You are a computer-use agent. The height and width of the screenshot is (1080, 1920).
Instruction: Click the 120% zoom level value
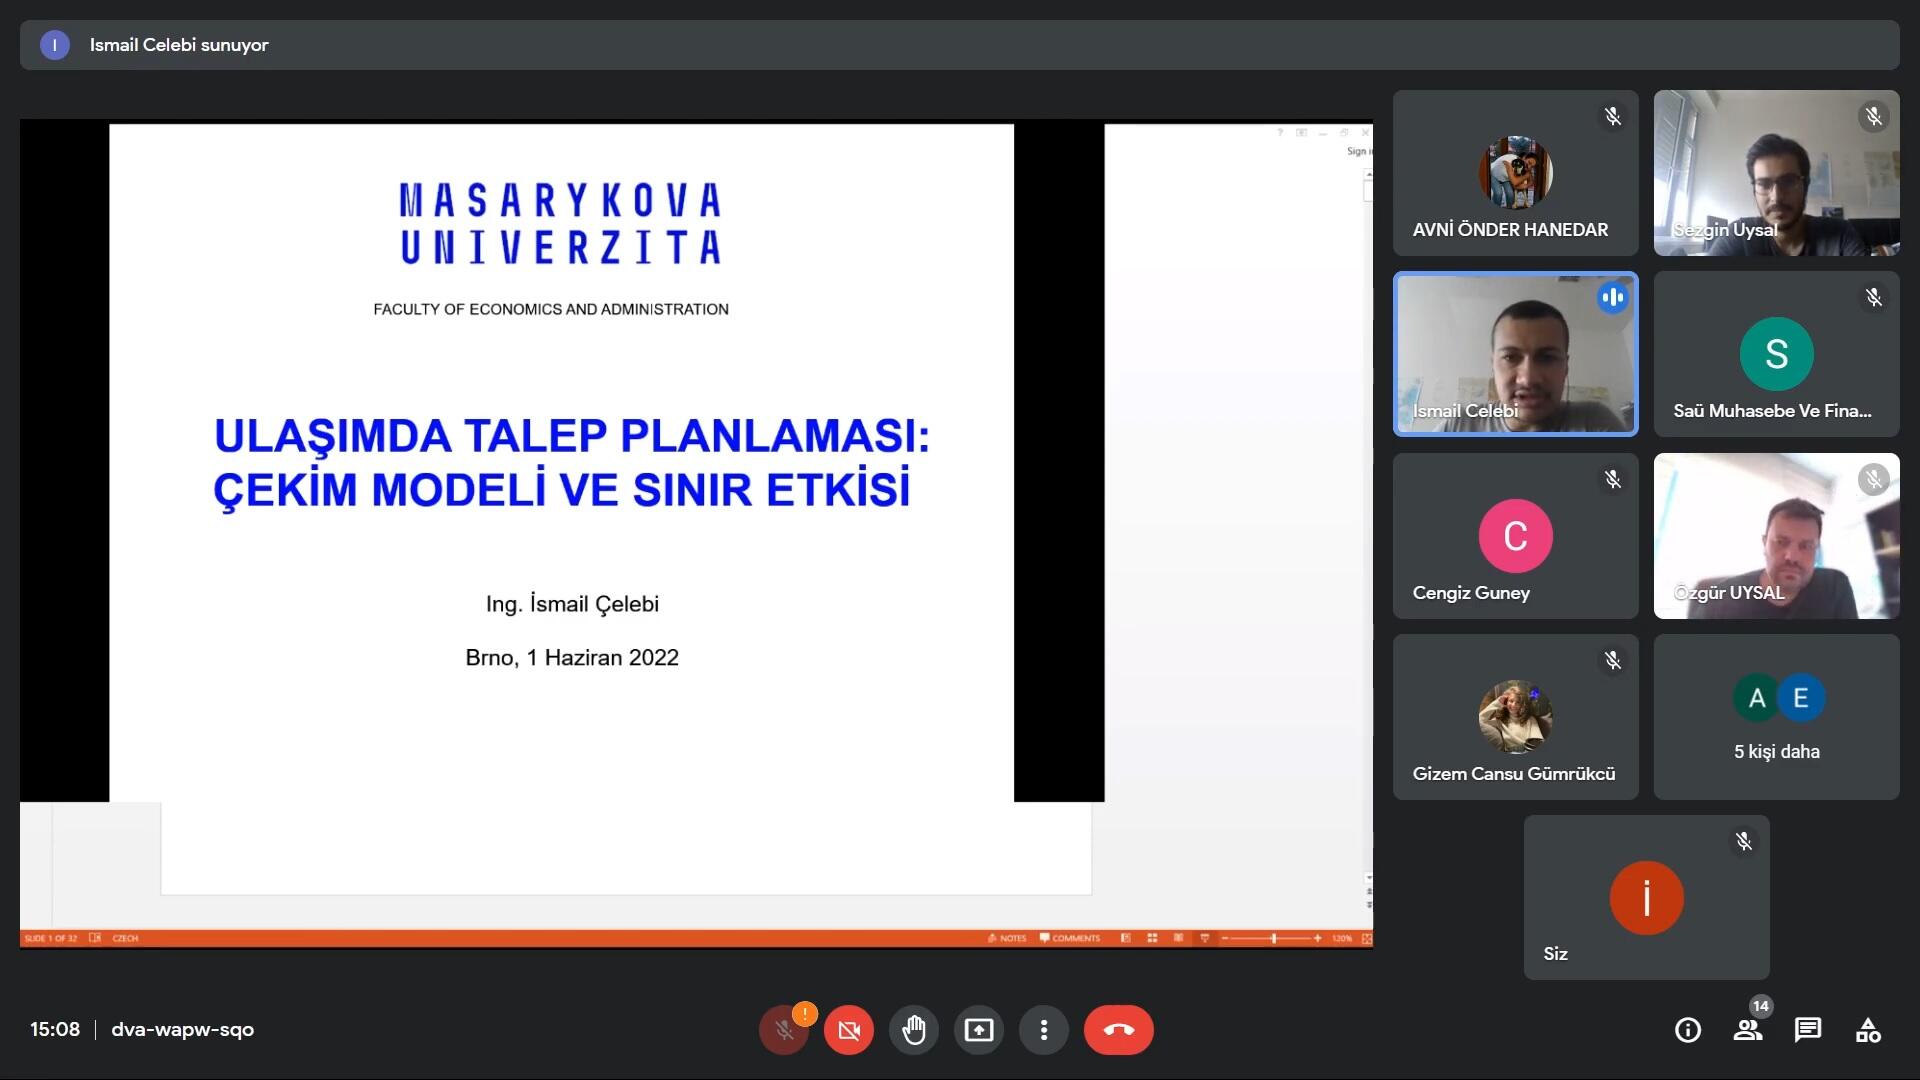coord(1342,938)
